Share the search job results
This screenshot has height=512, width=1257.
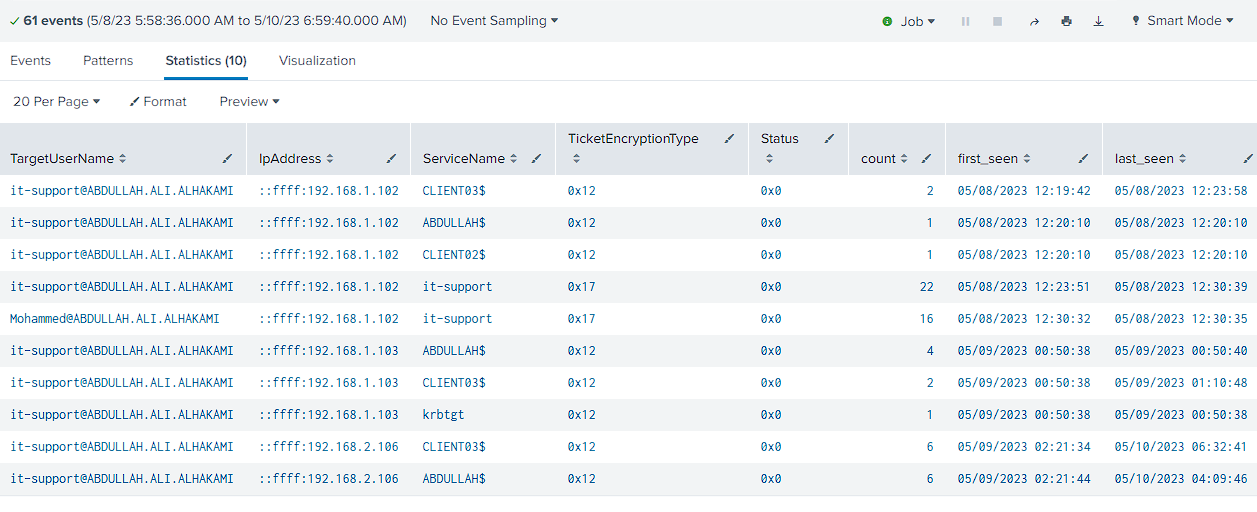pos(1034,21)
